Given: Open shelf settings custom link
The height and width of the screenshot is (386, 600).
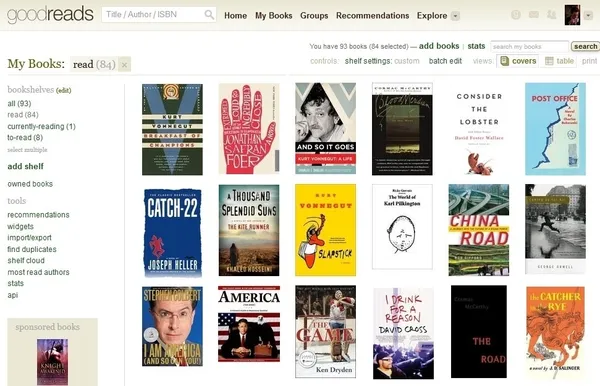Looking at the screenshot, I should (382, 61).
